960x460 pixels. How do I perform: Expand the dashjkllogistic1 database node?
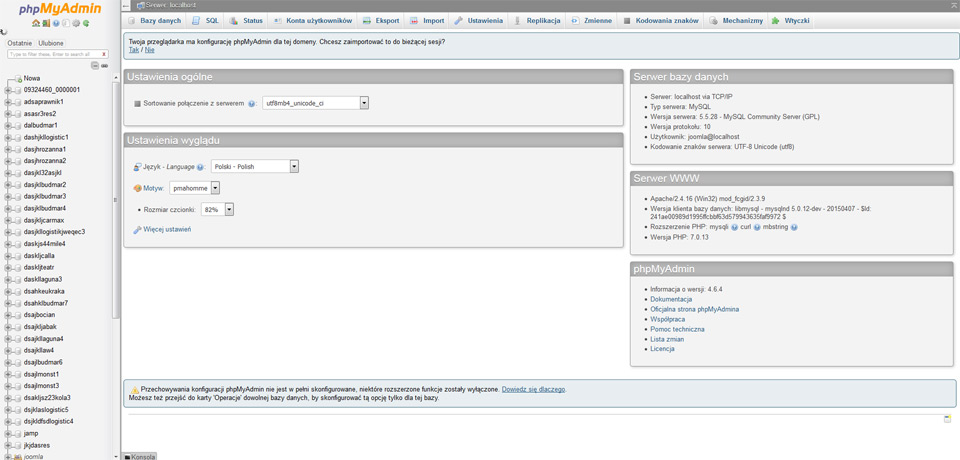click(8, 137)
